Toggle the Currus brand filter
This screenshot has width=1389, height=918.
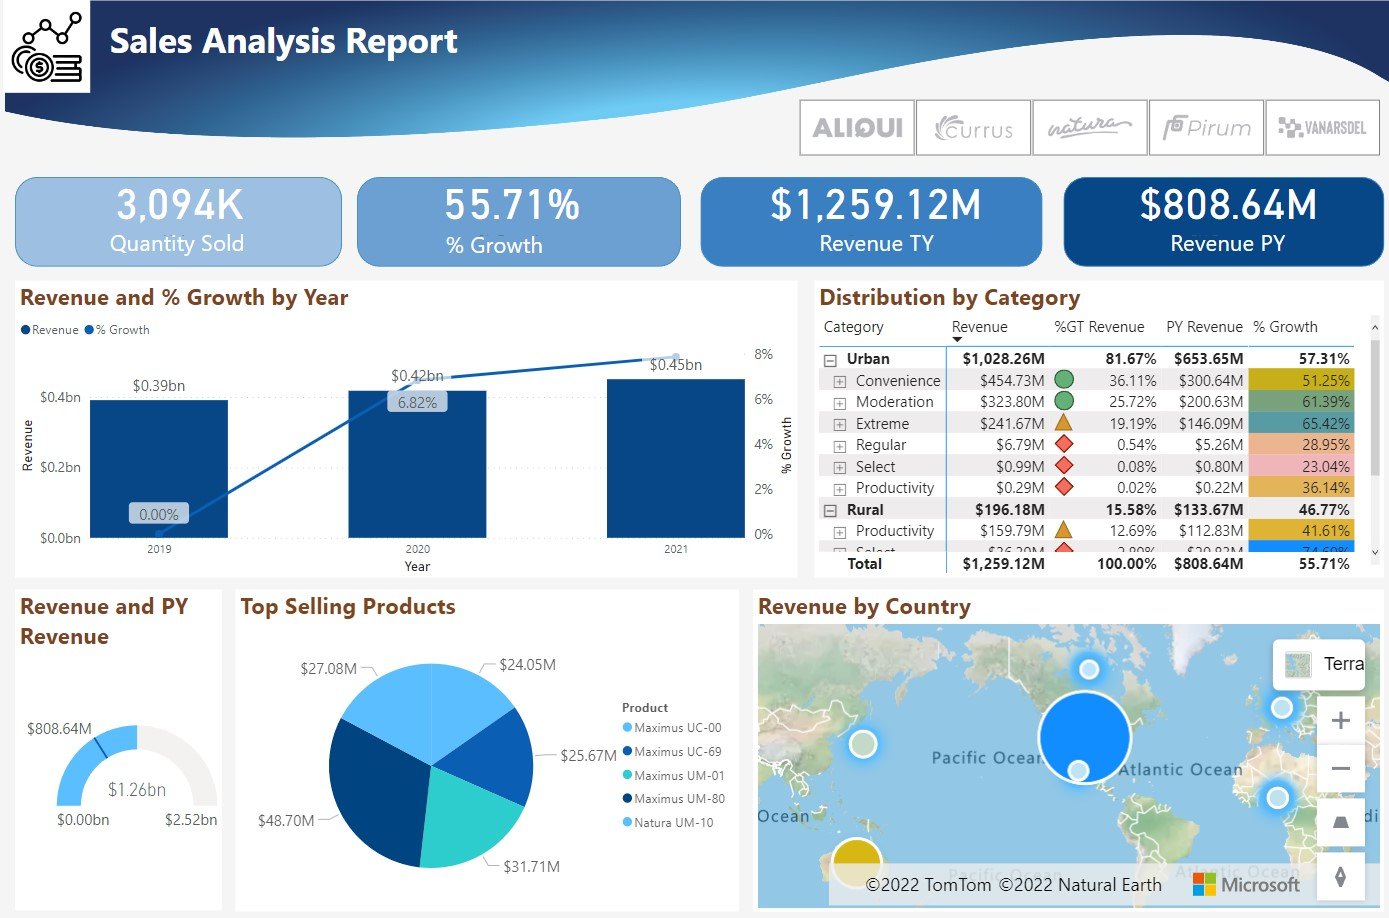973,127
